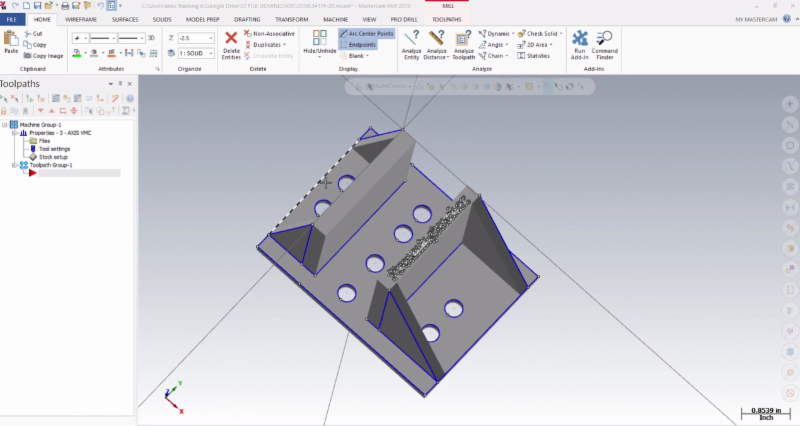Click the G1 post icon in Toolpaths panel
Screen dimensions: 800x426
pos(87,98)
